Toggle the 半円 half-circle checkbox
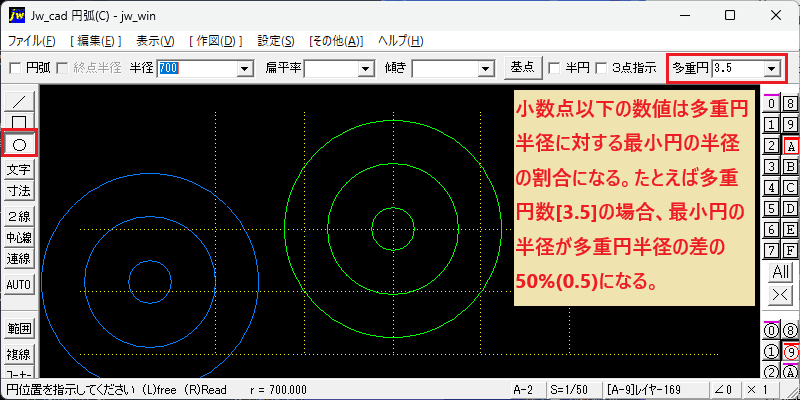This screenshot has width=800, height=400. tap(555, 68)
